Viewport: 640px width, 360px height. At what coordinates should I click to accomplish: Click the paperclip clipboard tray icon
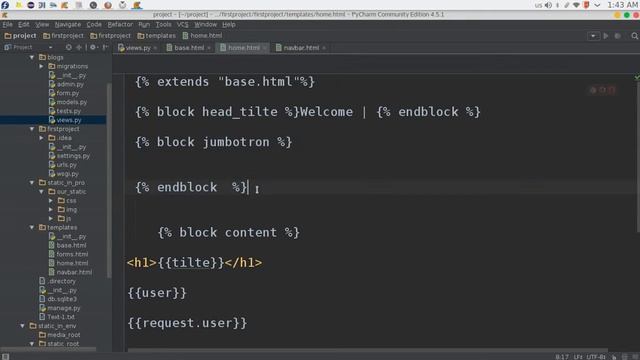point(567,5)
